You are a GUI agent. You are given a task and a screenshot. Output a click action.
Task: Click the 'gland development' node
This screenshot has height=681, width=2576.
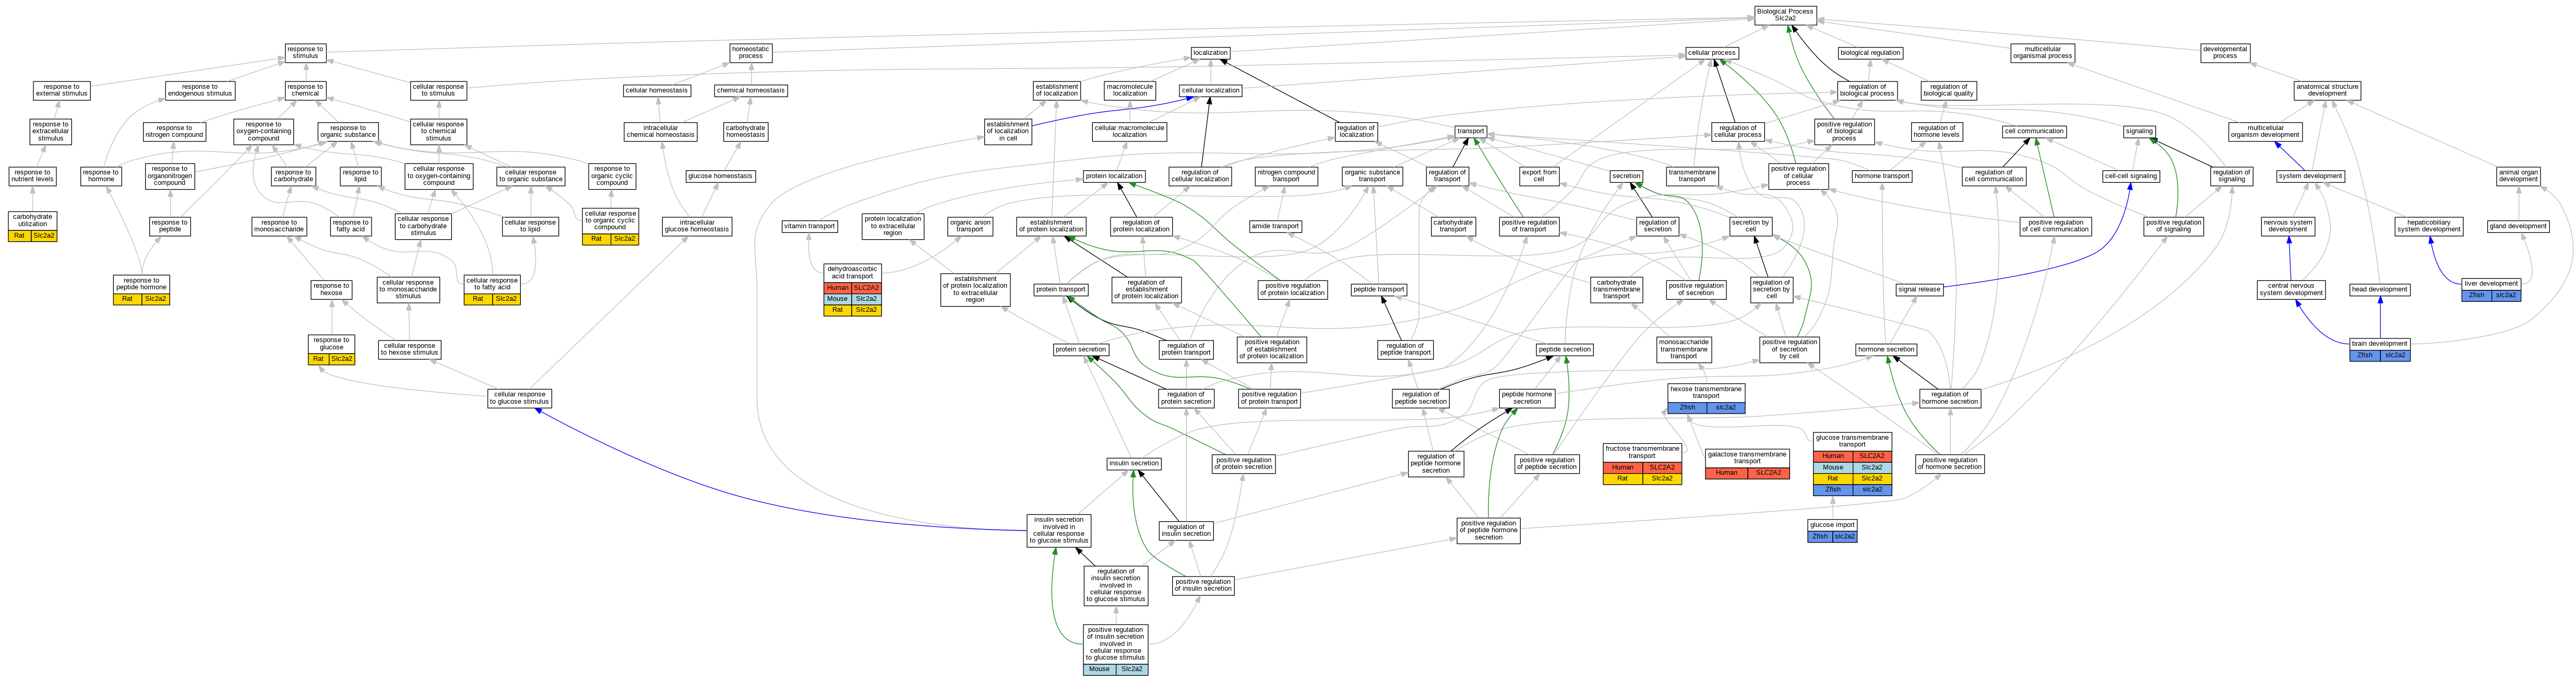(2518, 226)
